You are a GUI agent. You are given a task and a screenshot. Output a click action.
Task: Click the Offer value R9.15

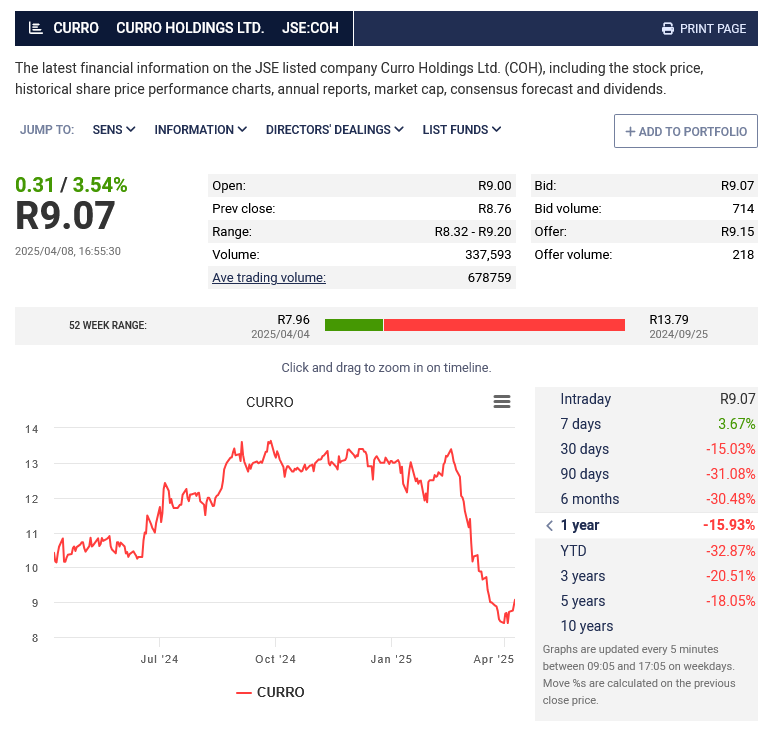(x=737, y=232)
